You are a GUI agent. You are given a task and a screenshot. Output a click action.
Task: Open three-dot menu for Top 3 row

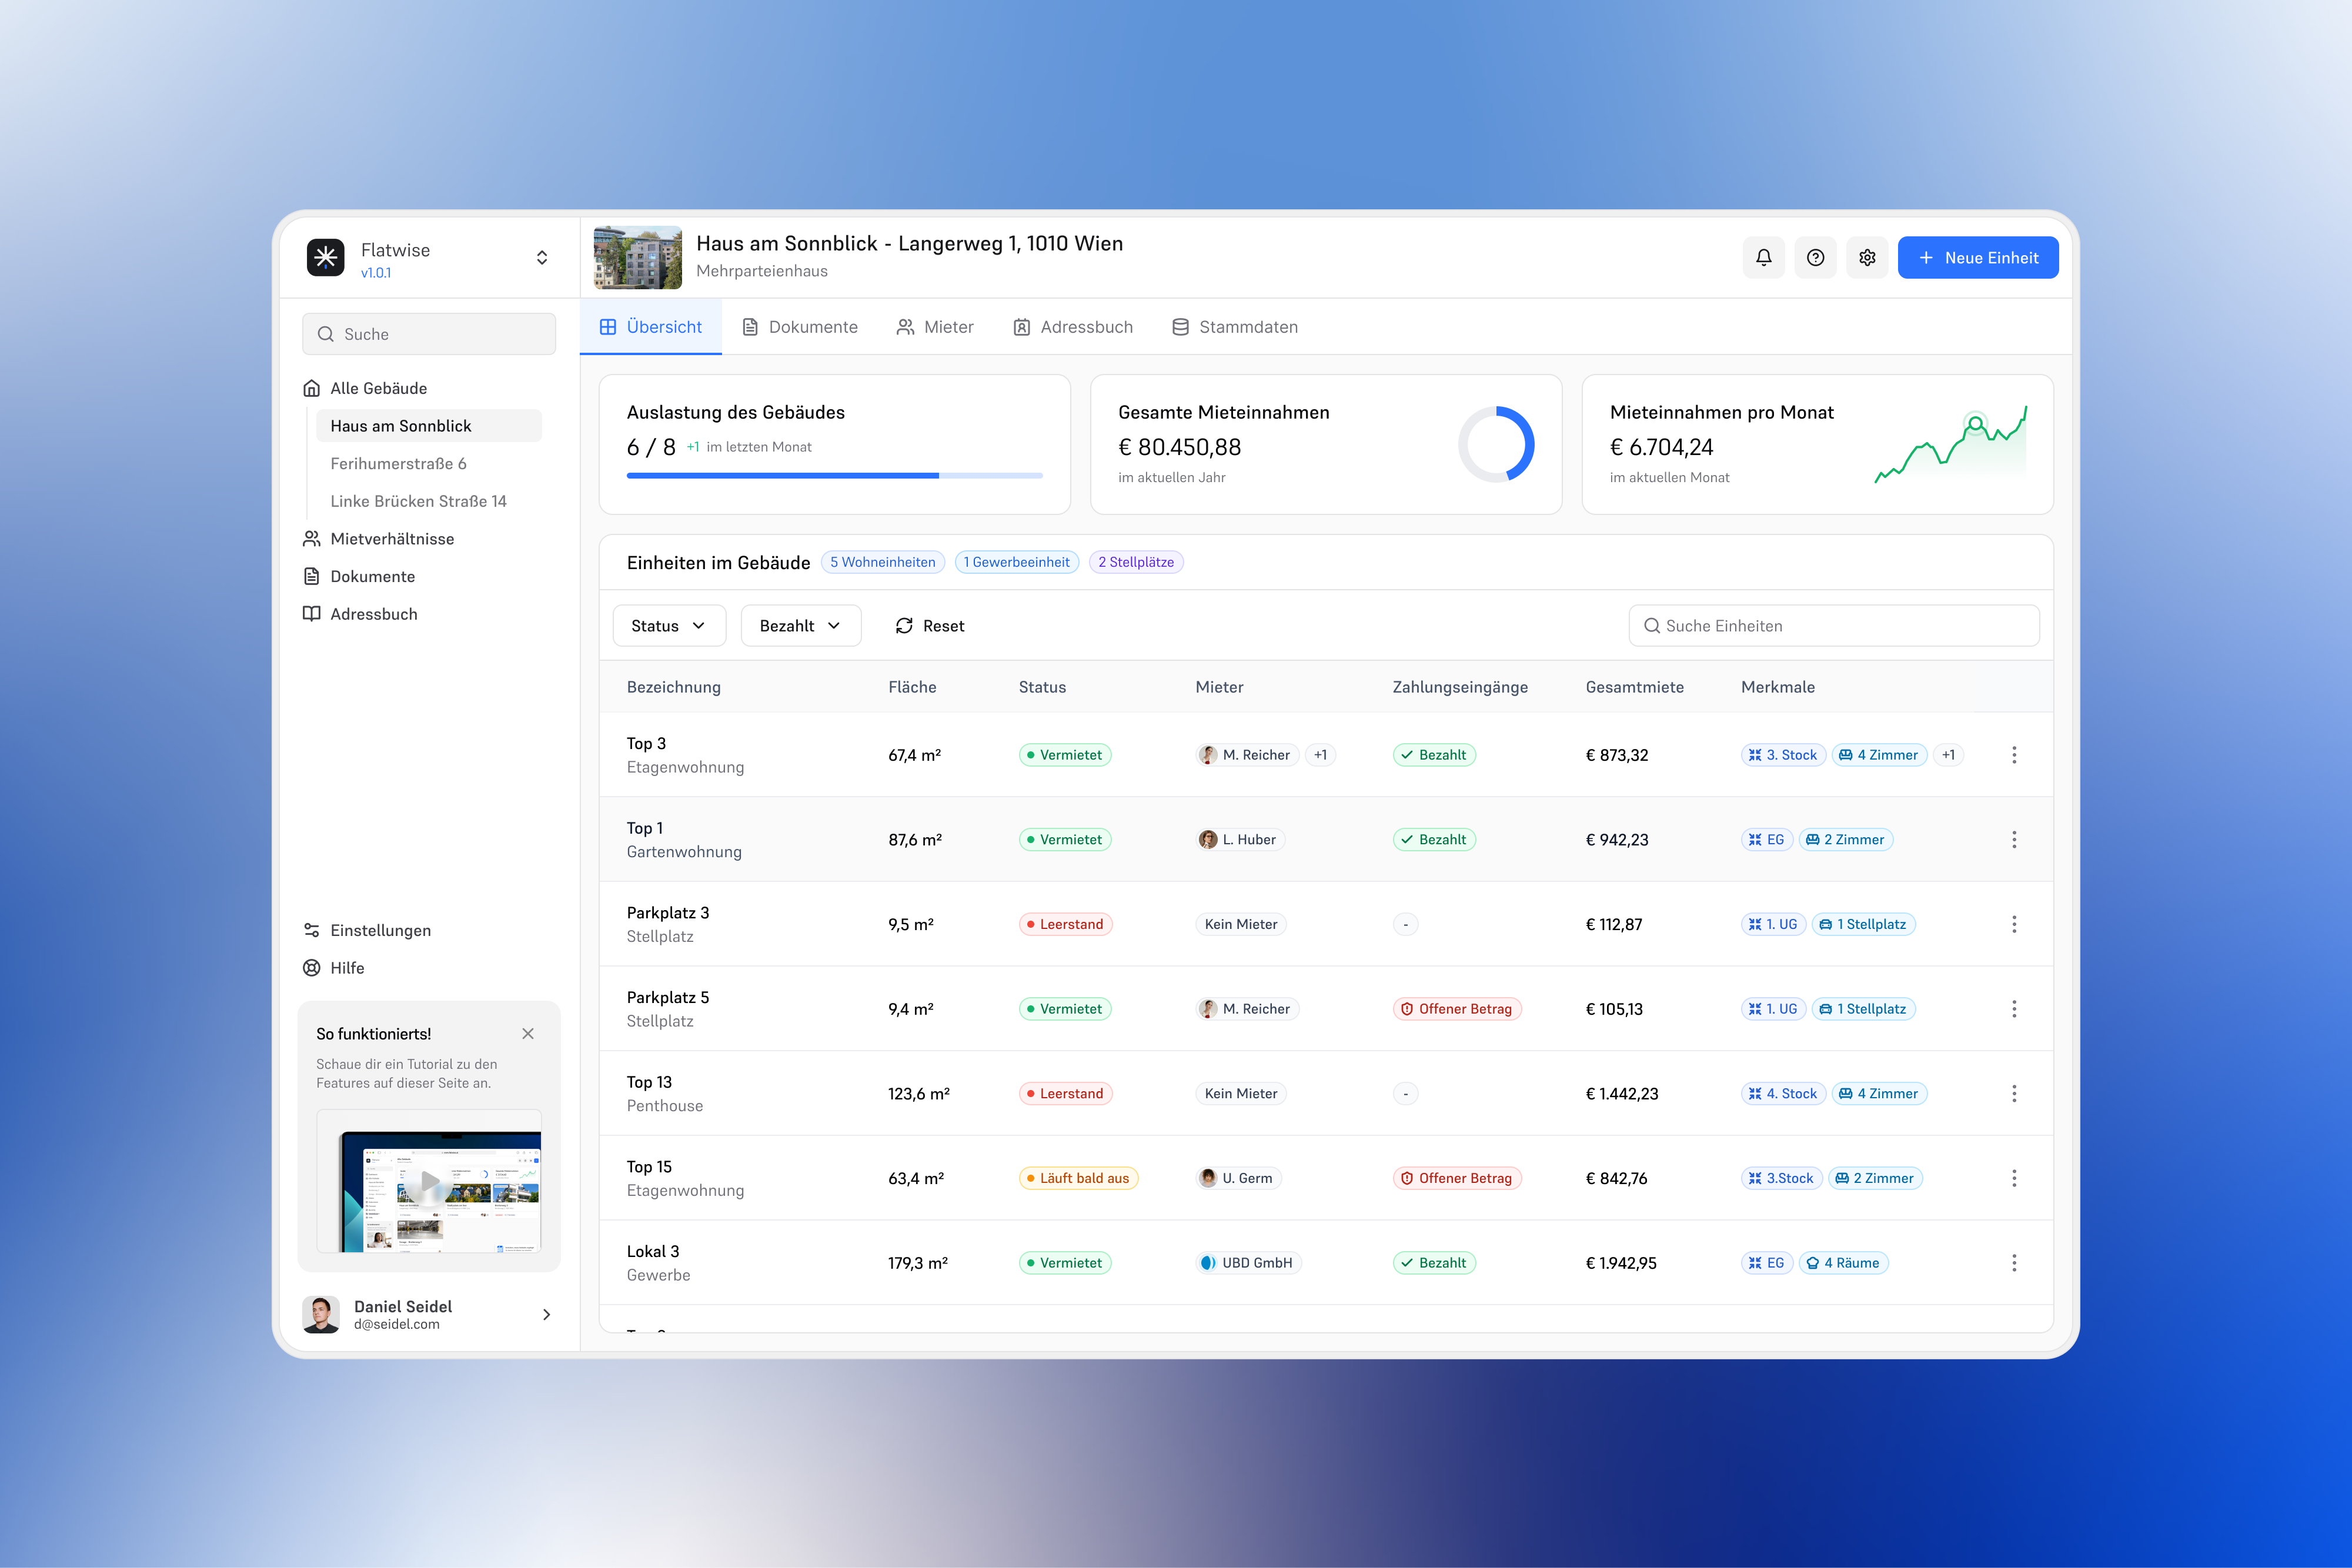(x=2014, y=755)
